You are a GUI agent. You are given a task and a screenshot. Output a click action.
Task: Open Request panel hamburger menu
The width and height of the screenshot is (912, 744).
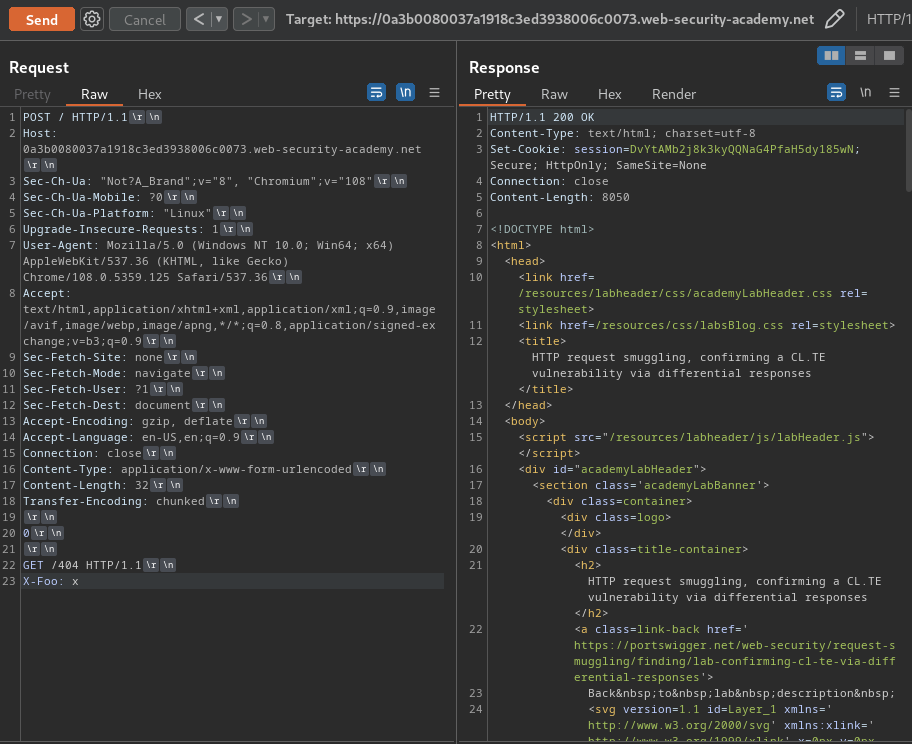point(434,92)
